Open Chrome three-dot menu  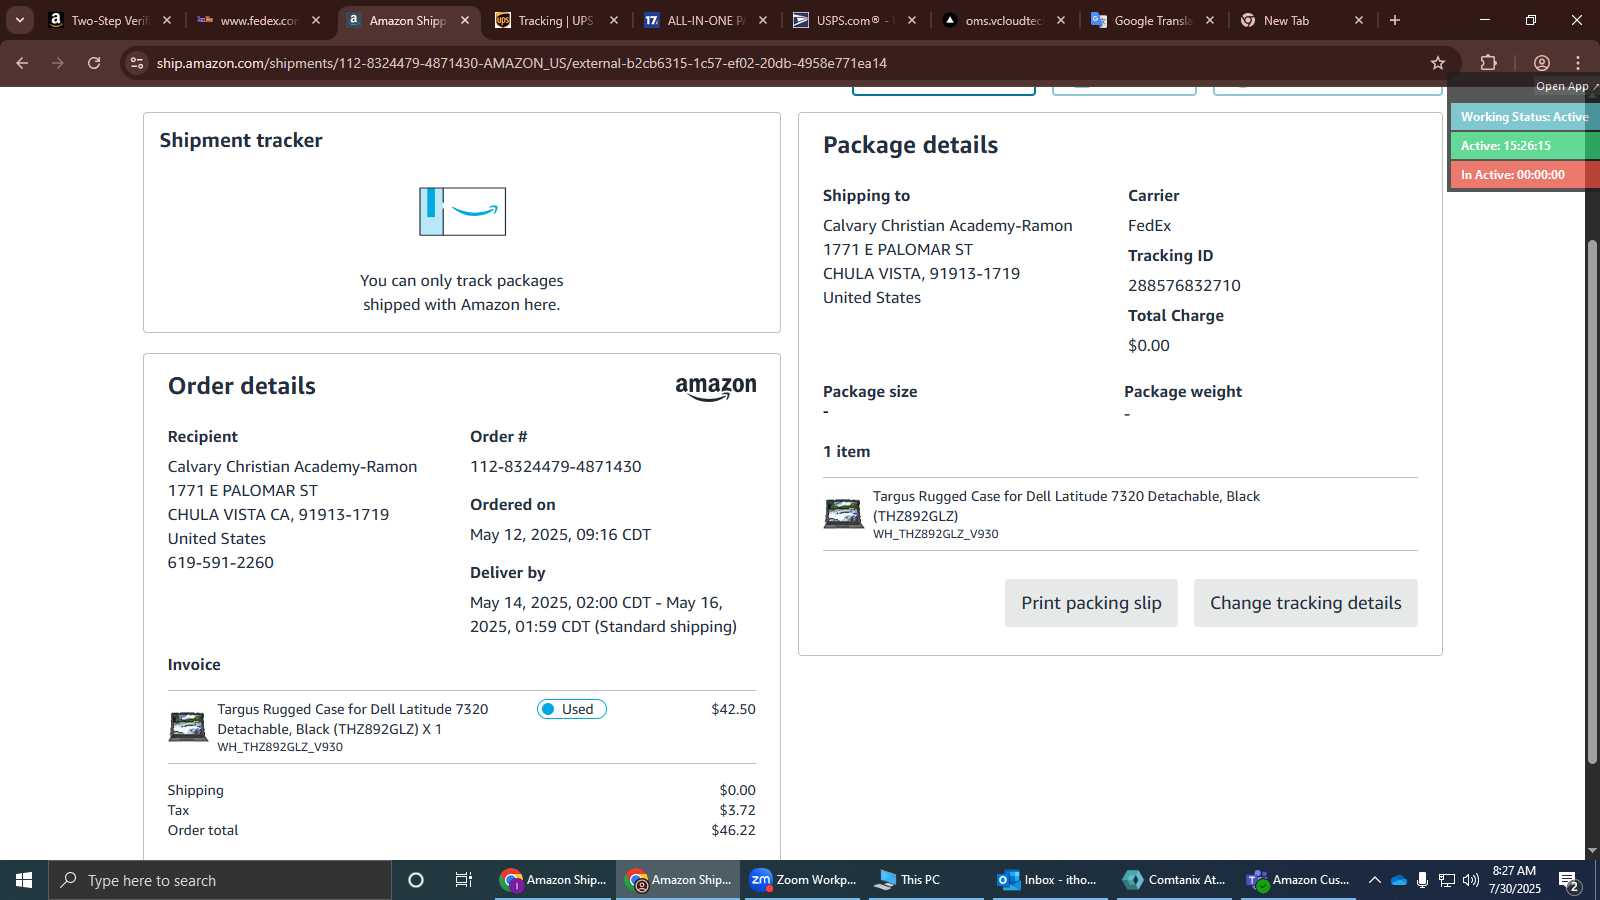click(1578, 63)
